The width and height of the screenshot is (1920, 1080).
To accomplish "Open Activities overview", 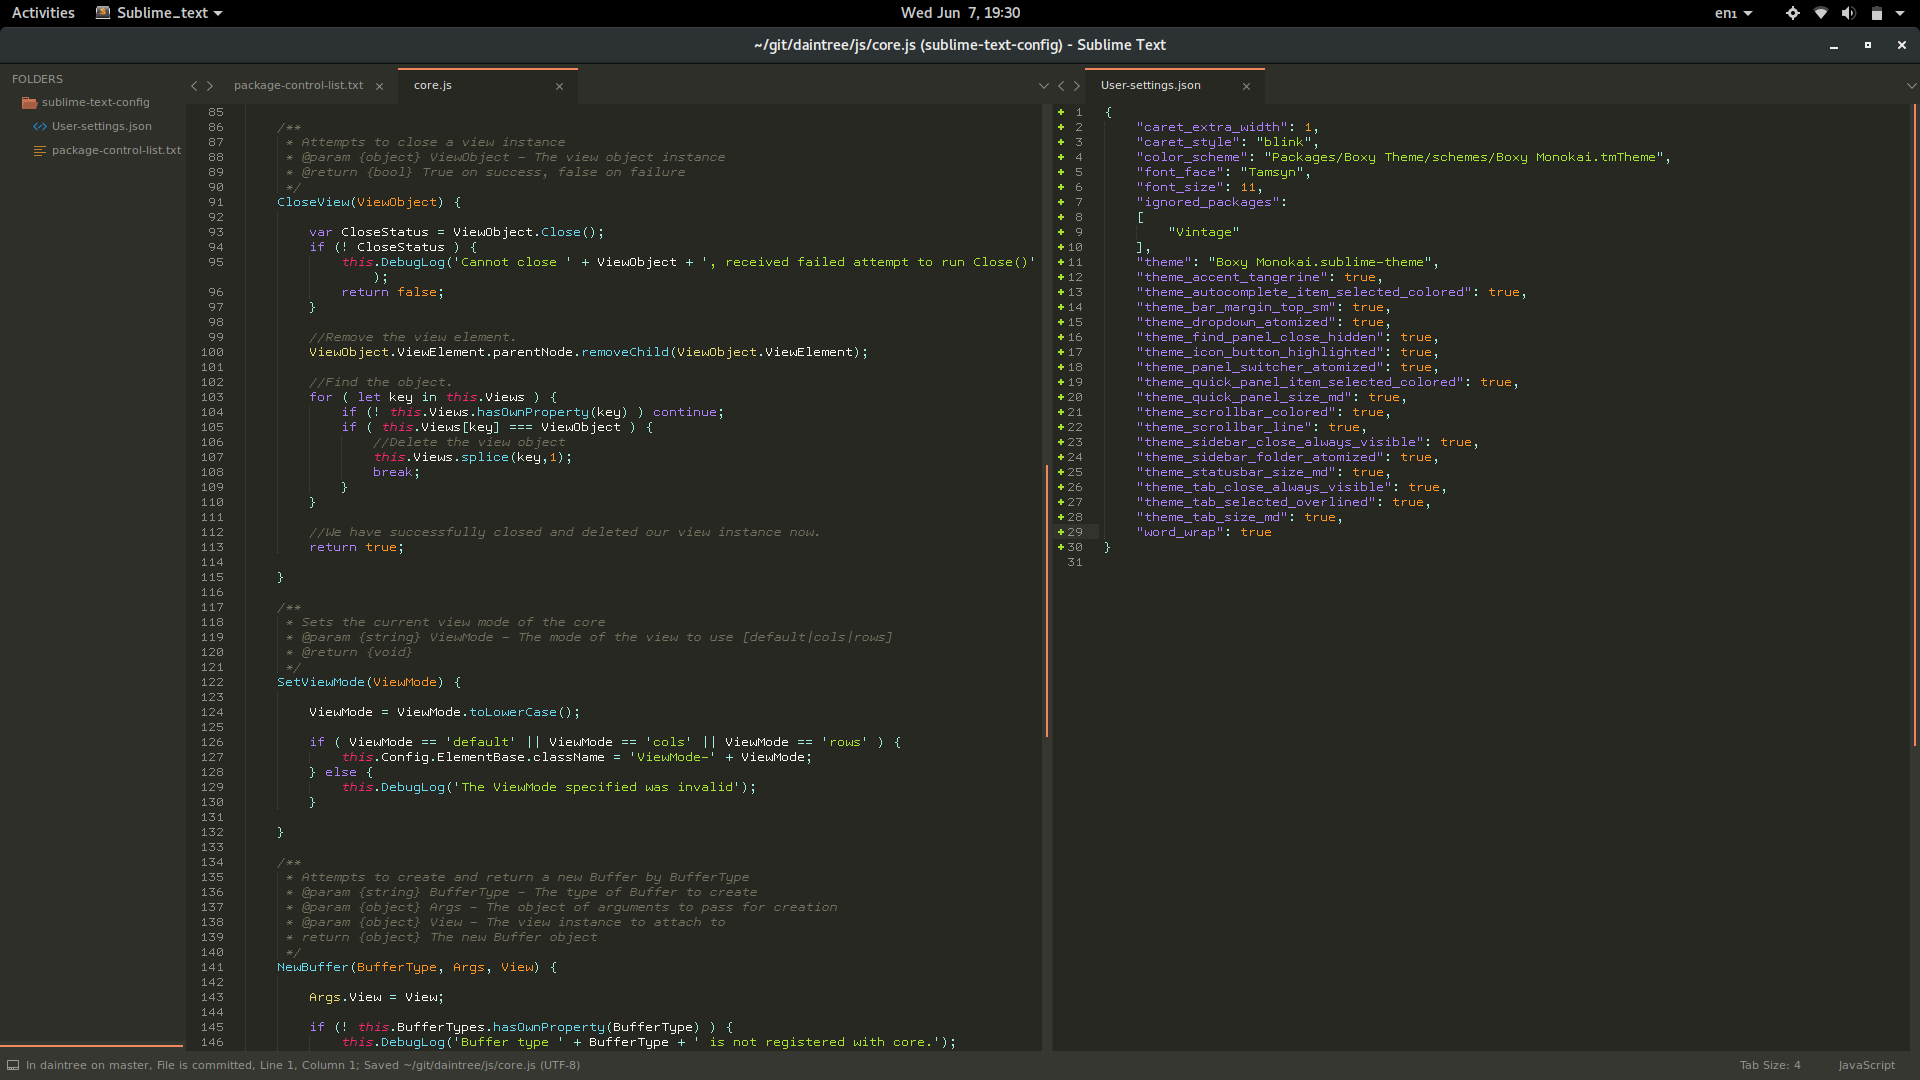I will pos(43,13).
